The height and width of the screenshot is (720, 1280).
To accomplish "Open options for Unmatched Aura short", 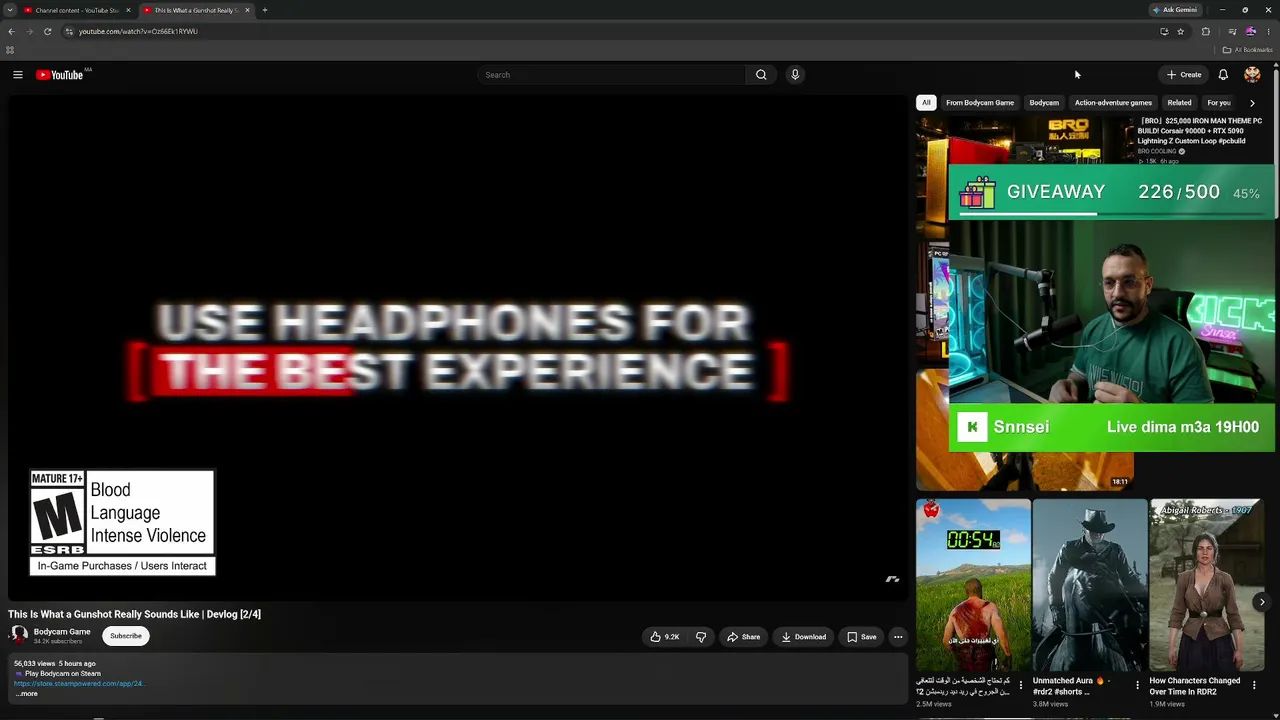I will click(x=1137, y=686).
